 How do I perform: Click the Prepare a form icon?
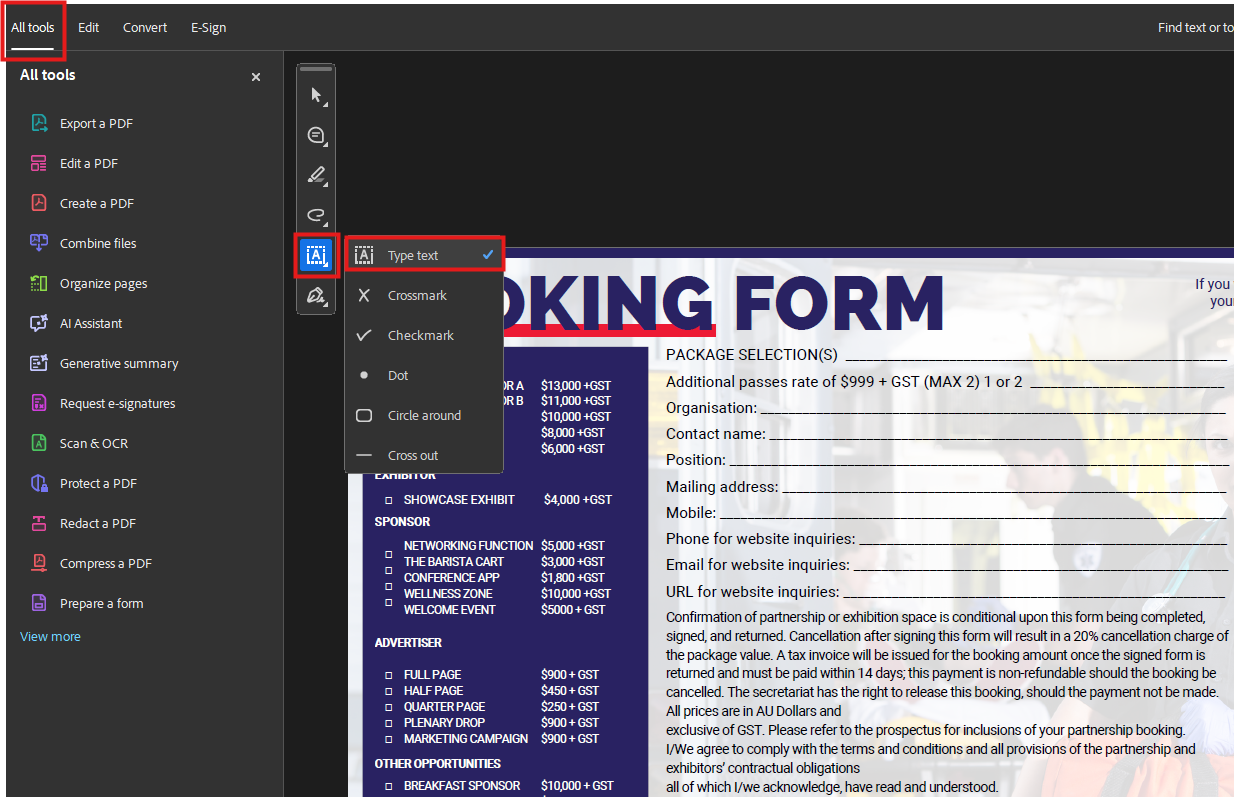point(39,603)
